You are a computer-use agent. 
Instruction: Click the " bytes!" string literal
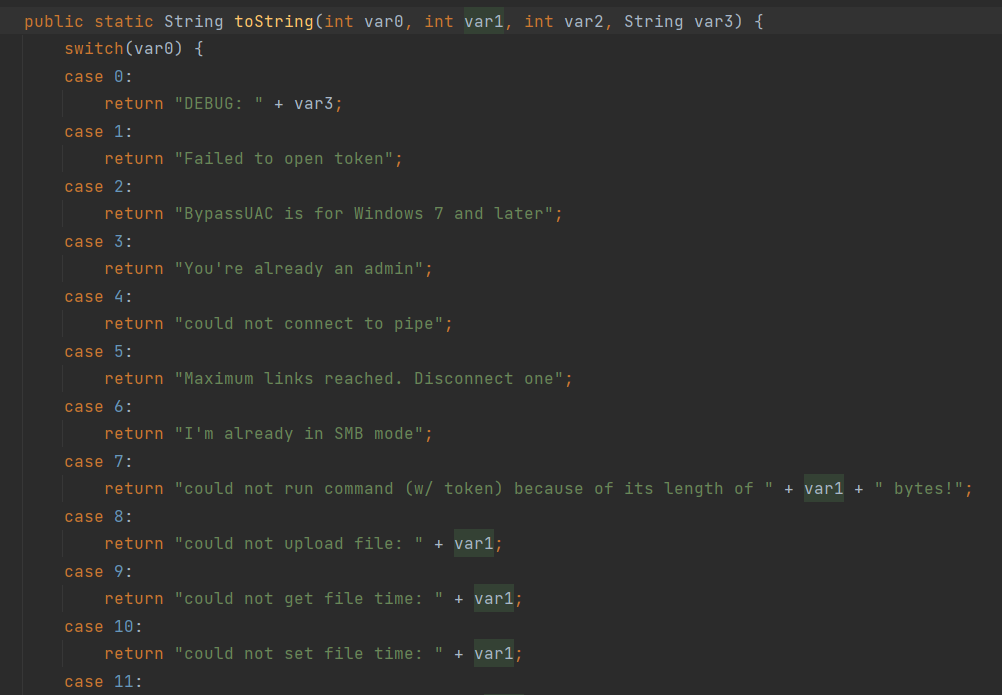[x=918, y=488]
